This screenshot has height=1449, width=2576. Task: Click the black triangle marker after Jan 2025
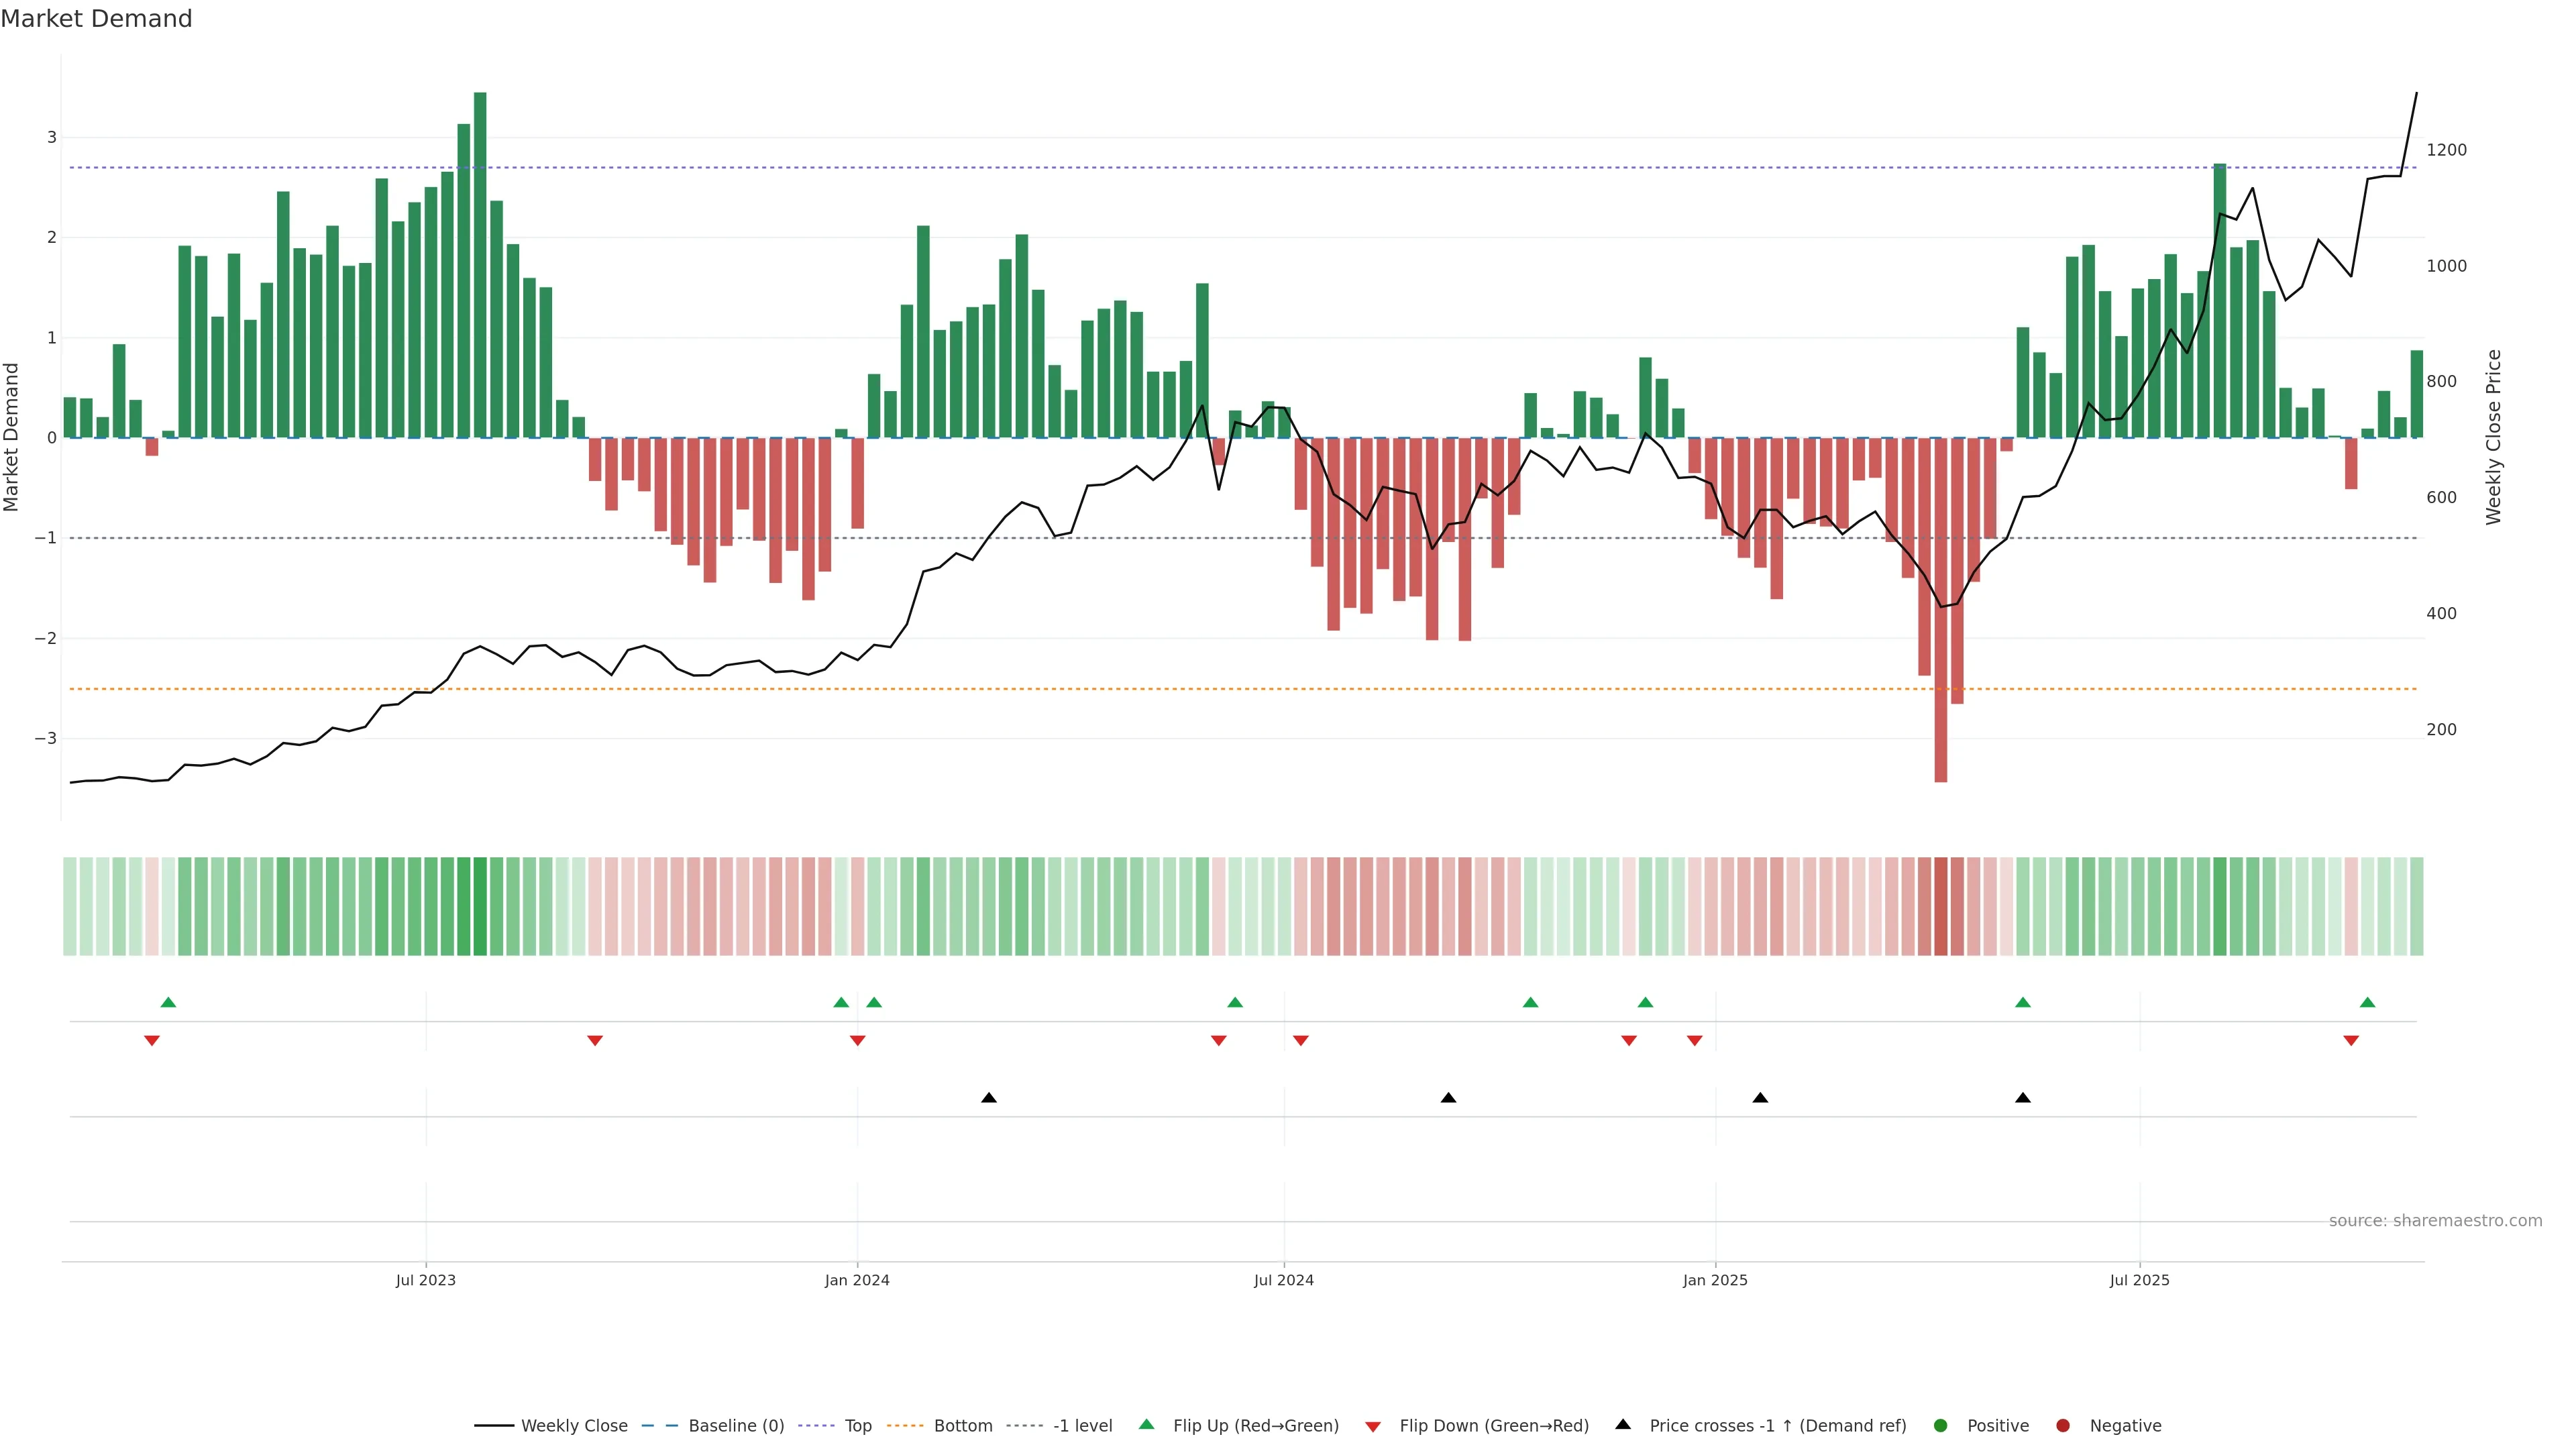(x=1760, y=1098)
